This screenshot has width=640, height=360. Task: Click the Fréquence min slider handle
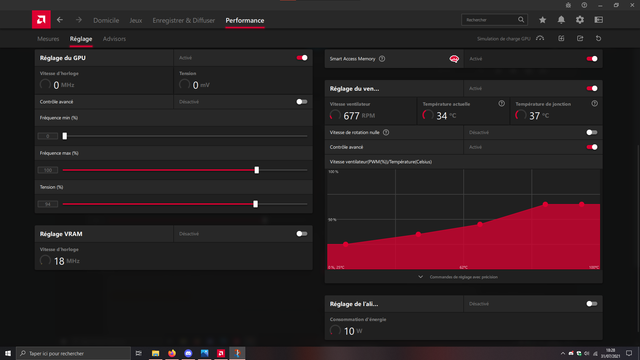(64, 136)
